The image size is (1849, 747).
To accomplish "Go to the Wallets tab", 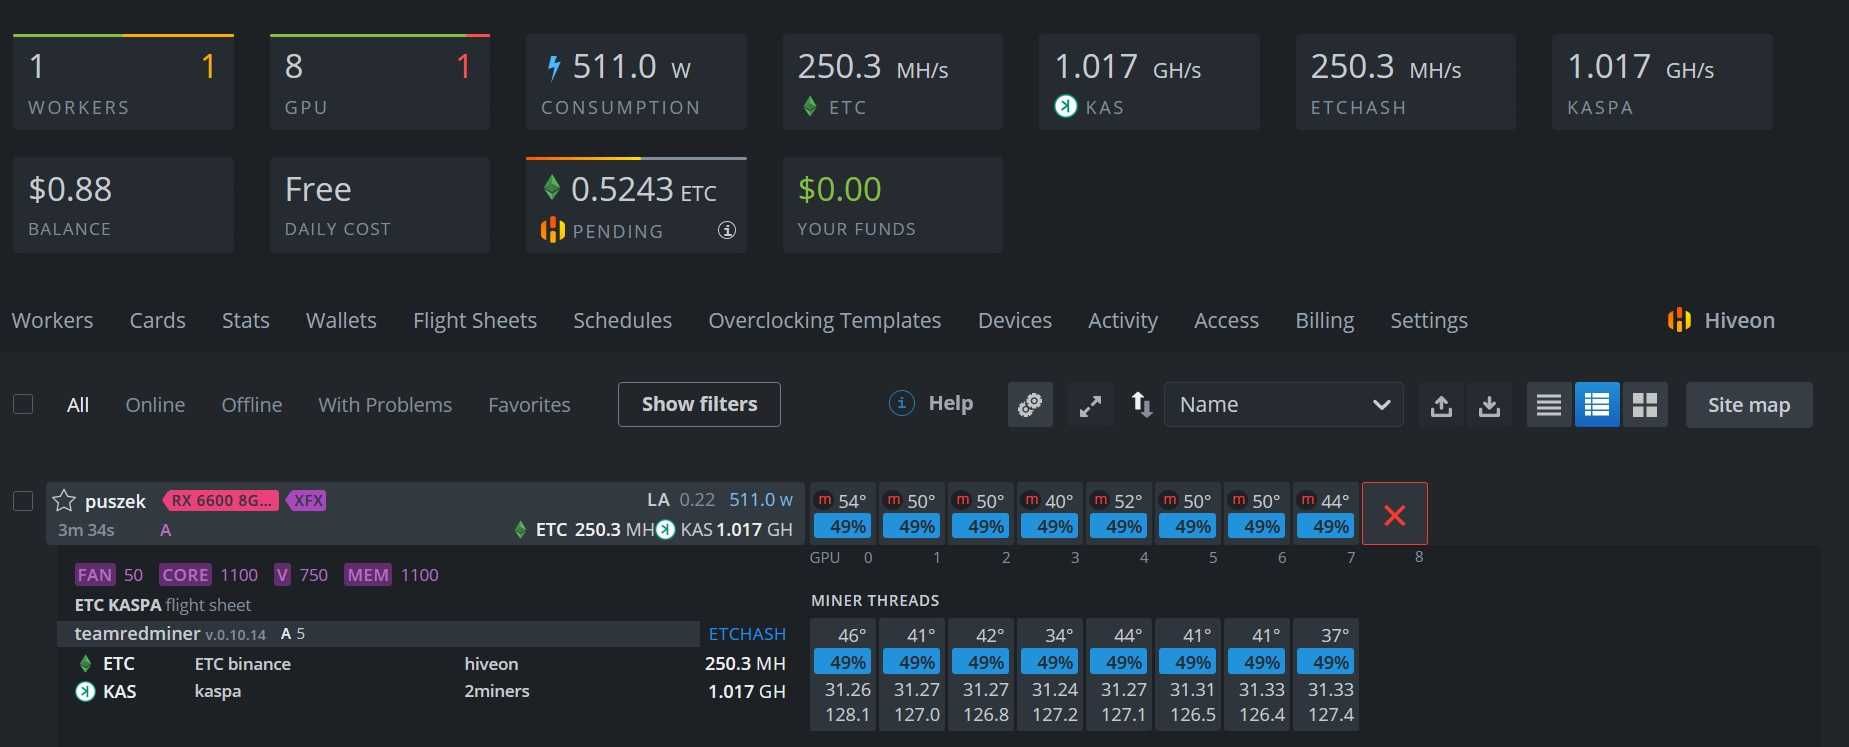I will click(x=341, y=320).
